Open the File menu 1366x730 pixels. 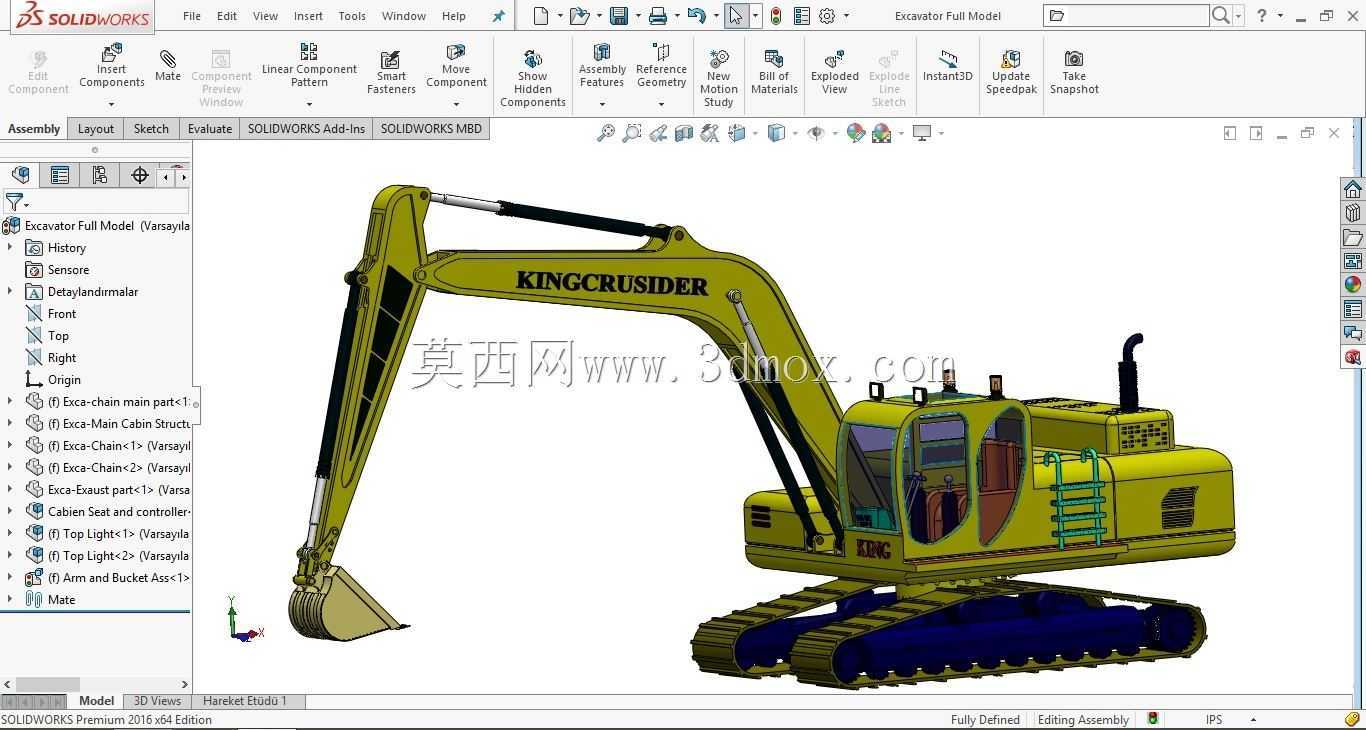click(x=192, y=16)
